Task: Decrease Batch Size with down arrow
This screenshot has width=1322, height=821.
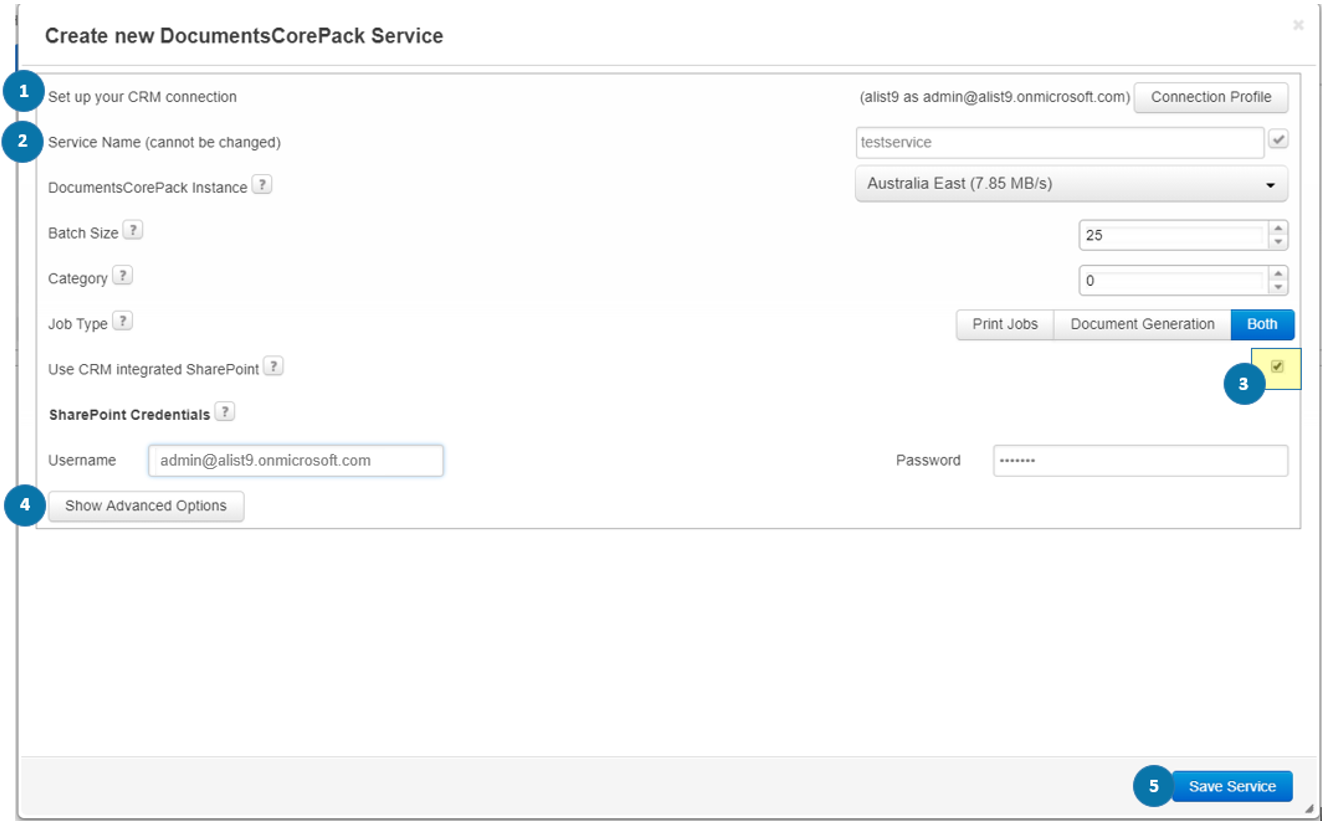Action: pos(1277,242)
